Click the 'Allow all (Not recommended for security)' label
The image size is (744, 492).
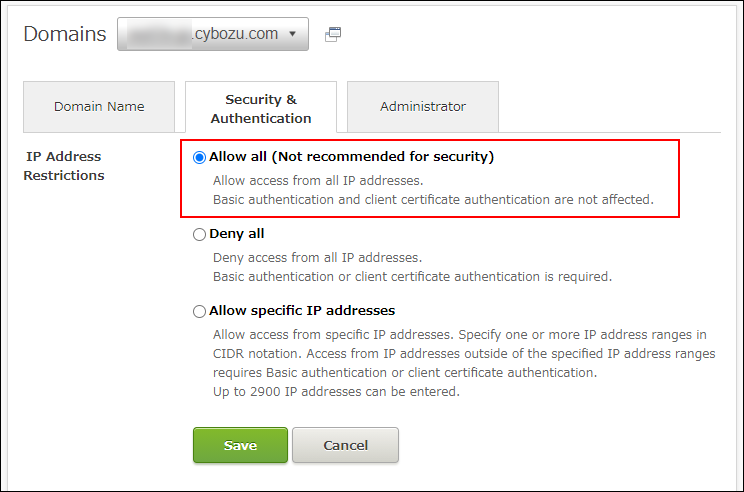click(351, 157)
